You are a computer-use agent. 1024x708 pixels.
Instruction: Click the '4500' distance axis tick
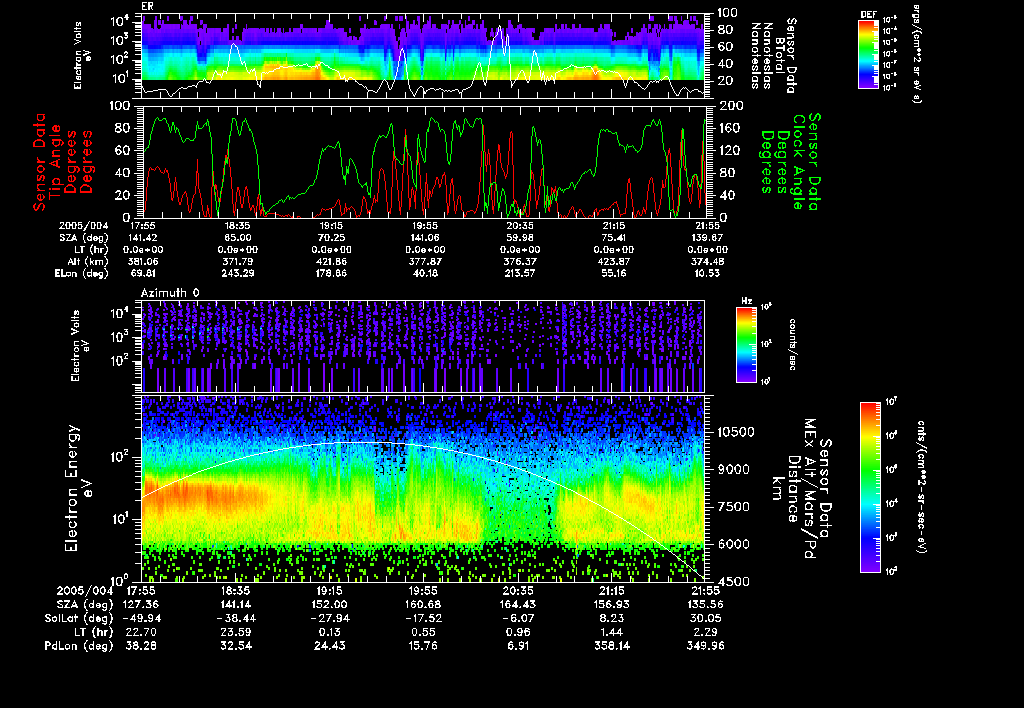pyautogui.click(x=731, y=581)
